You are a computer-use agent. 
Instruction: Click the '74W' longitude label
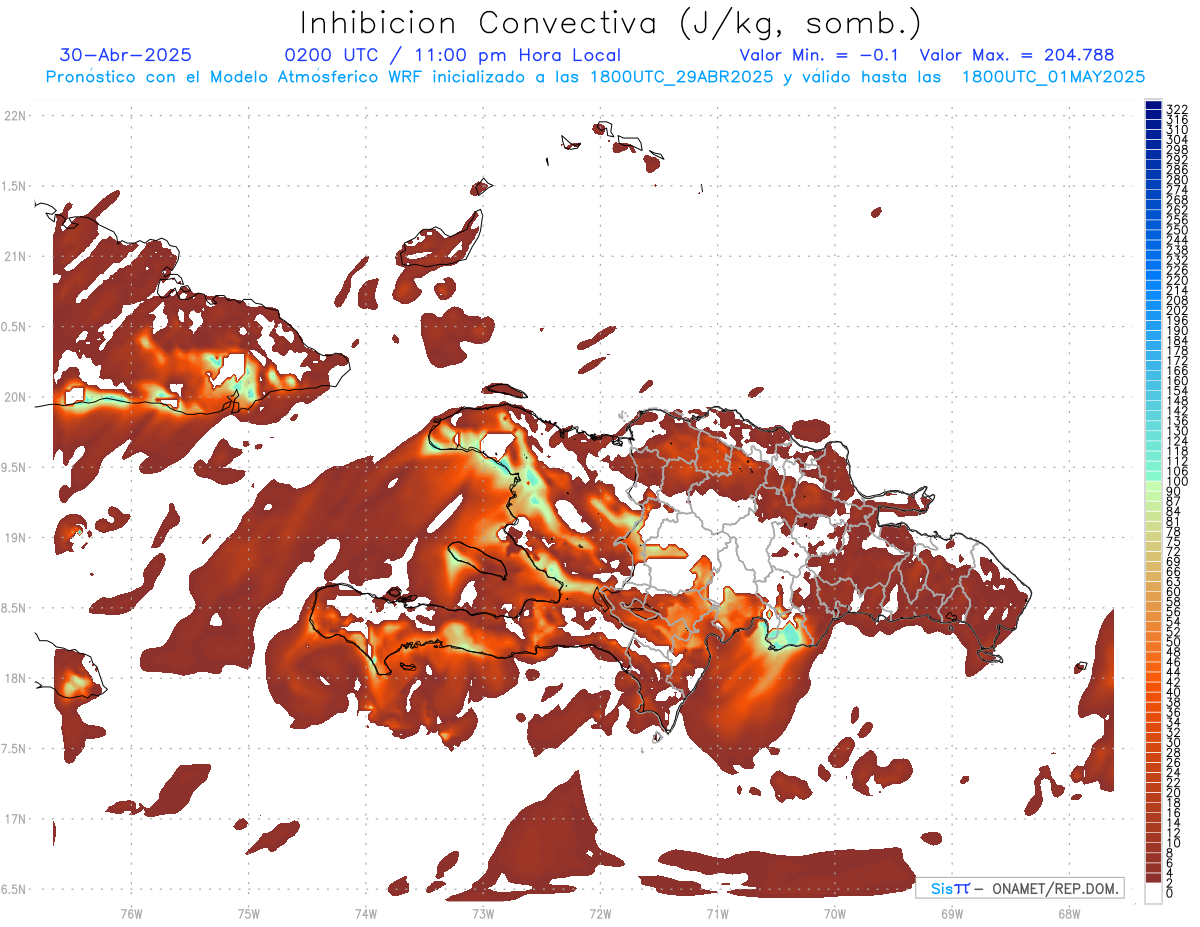(365, 913)
